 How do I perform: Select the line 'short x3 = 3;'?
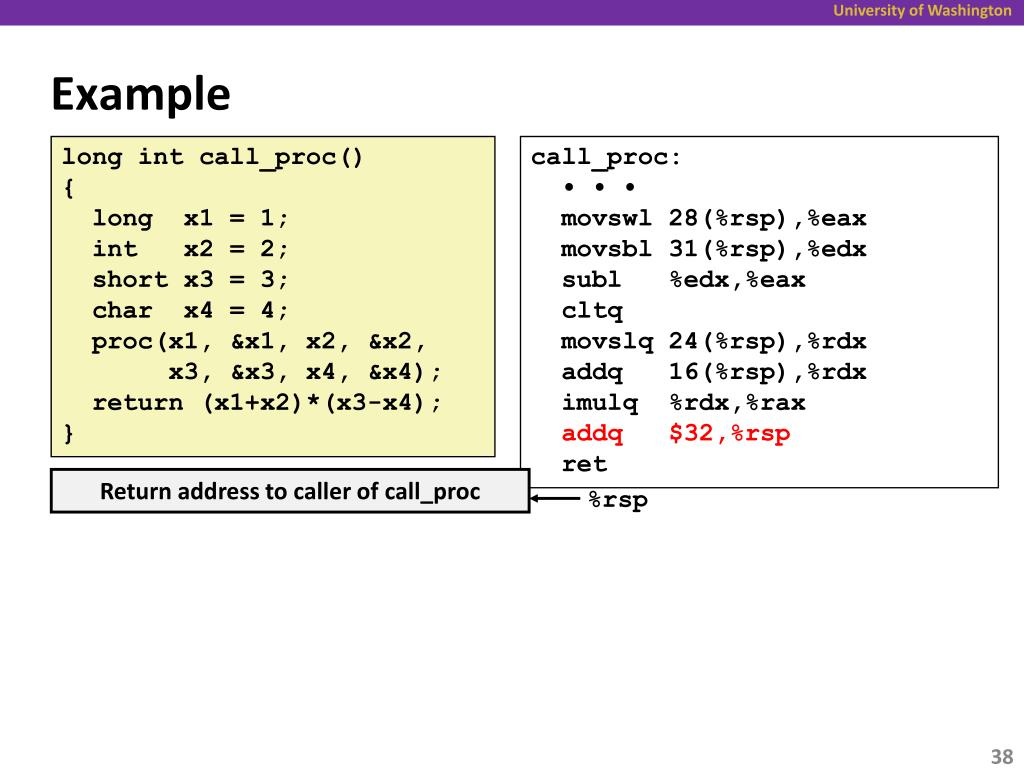coord(190,279)
